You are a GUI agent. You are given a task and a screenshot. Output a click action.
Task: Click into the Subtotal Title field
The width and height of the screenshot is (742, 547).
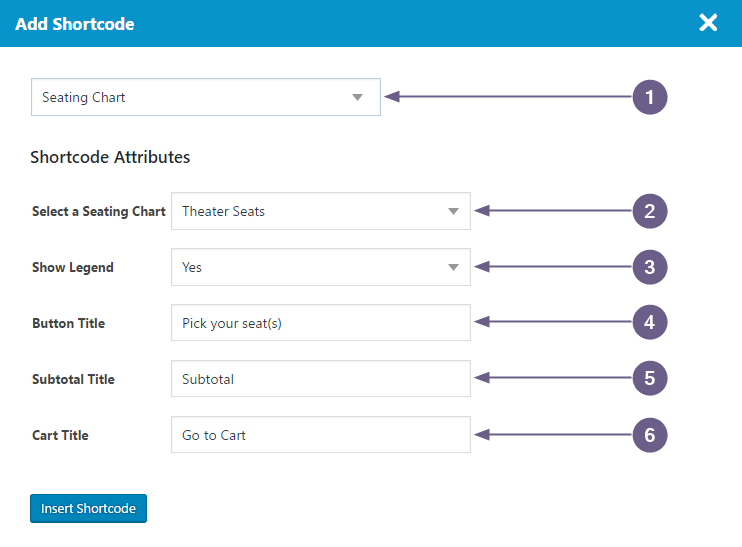321,379
